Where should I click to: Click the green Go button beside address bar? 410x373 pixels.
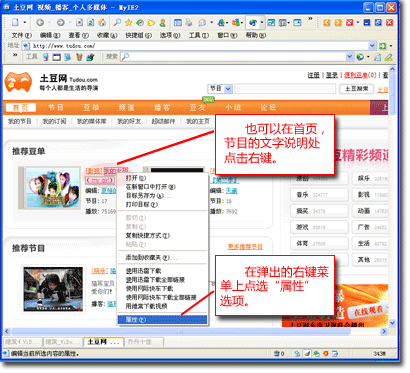[383, 46]
